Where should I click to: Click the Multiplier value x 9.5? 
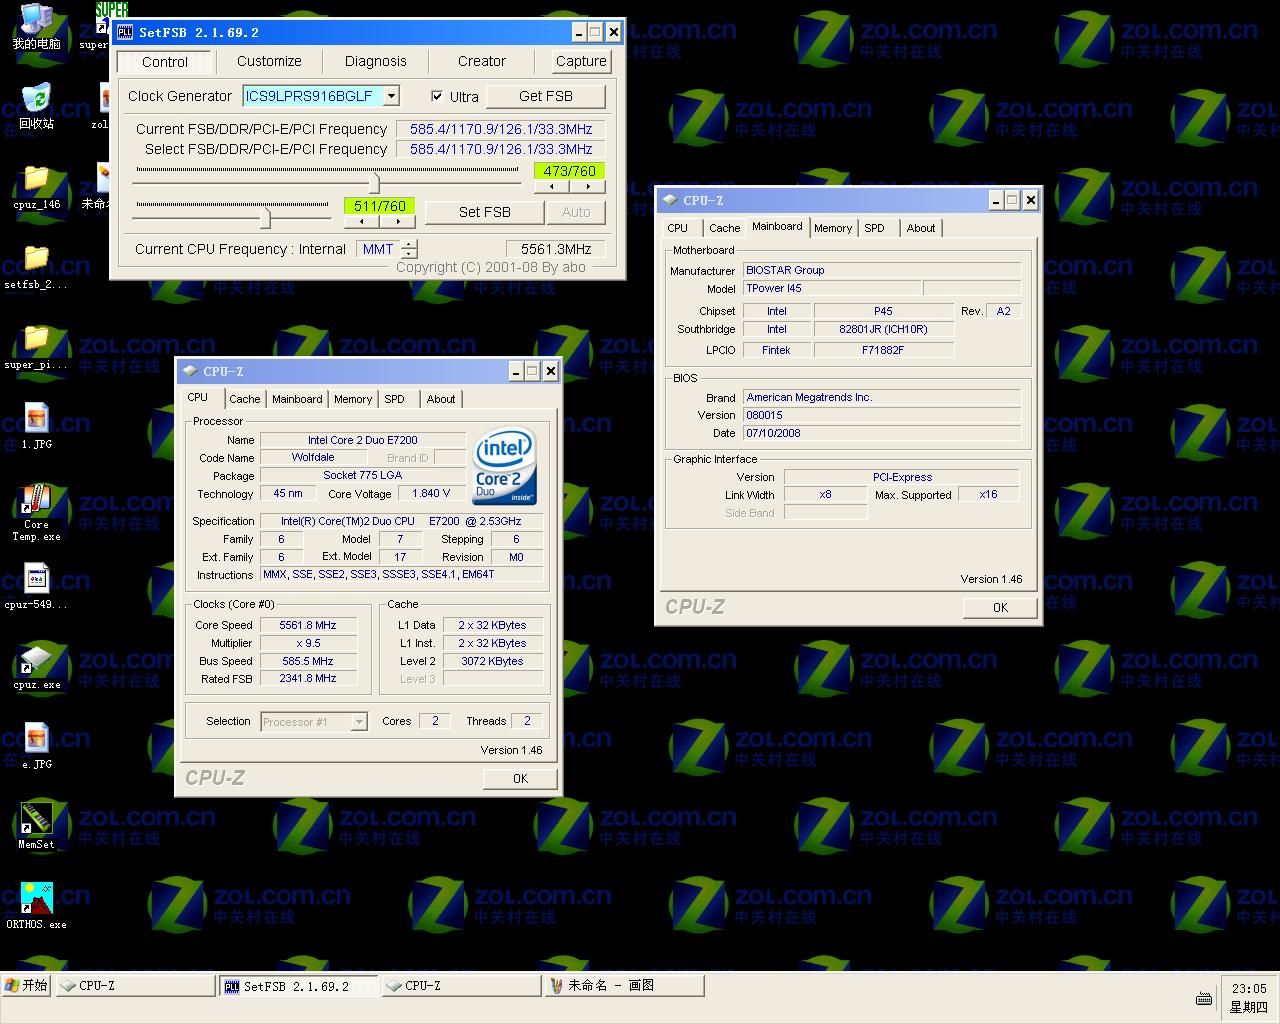tap(308, 643)
